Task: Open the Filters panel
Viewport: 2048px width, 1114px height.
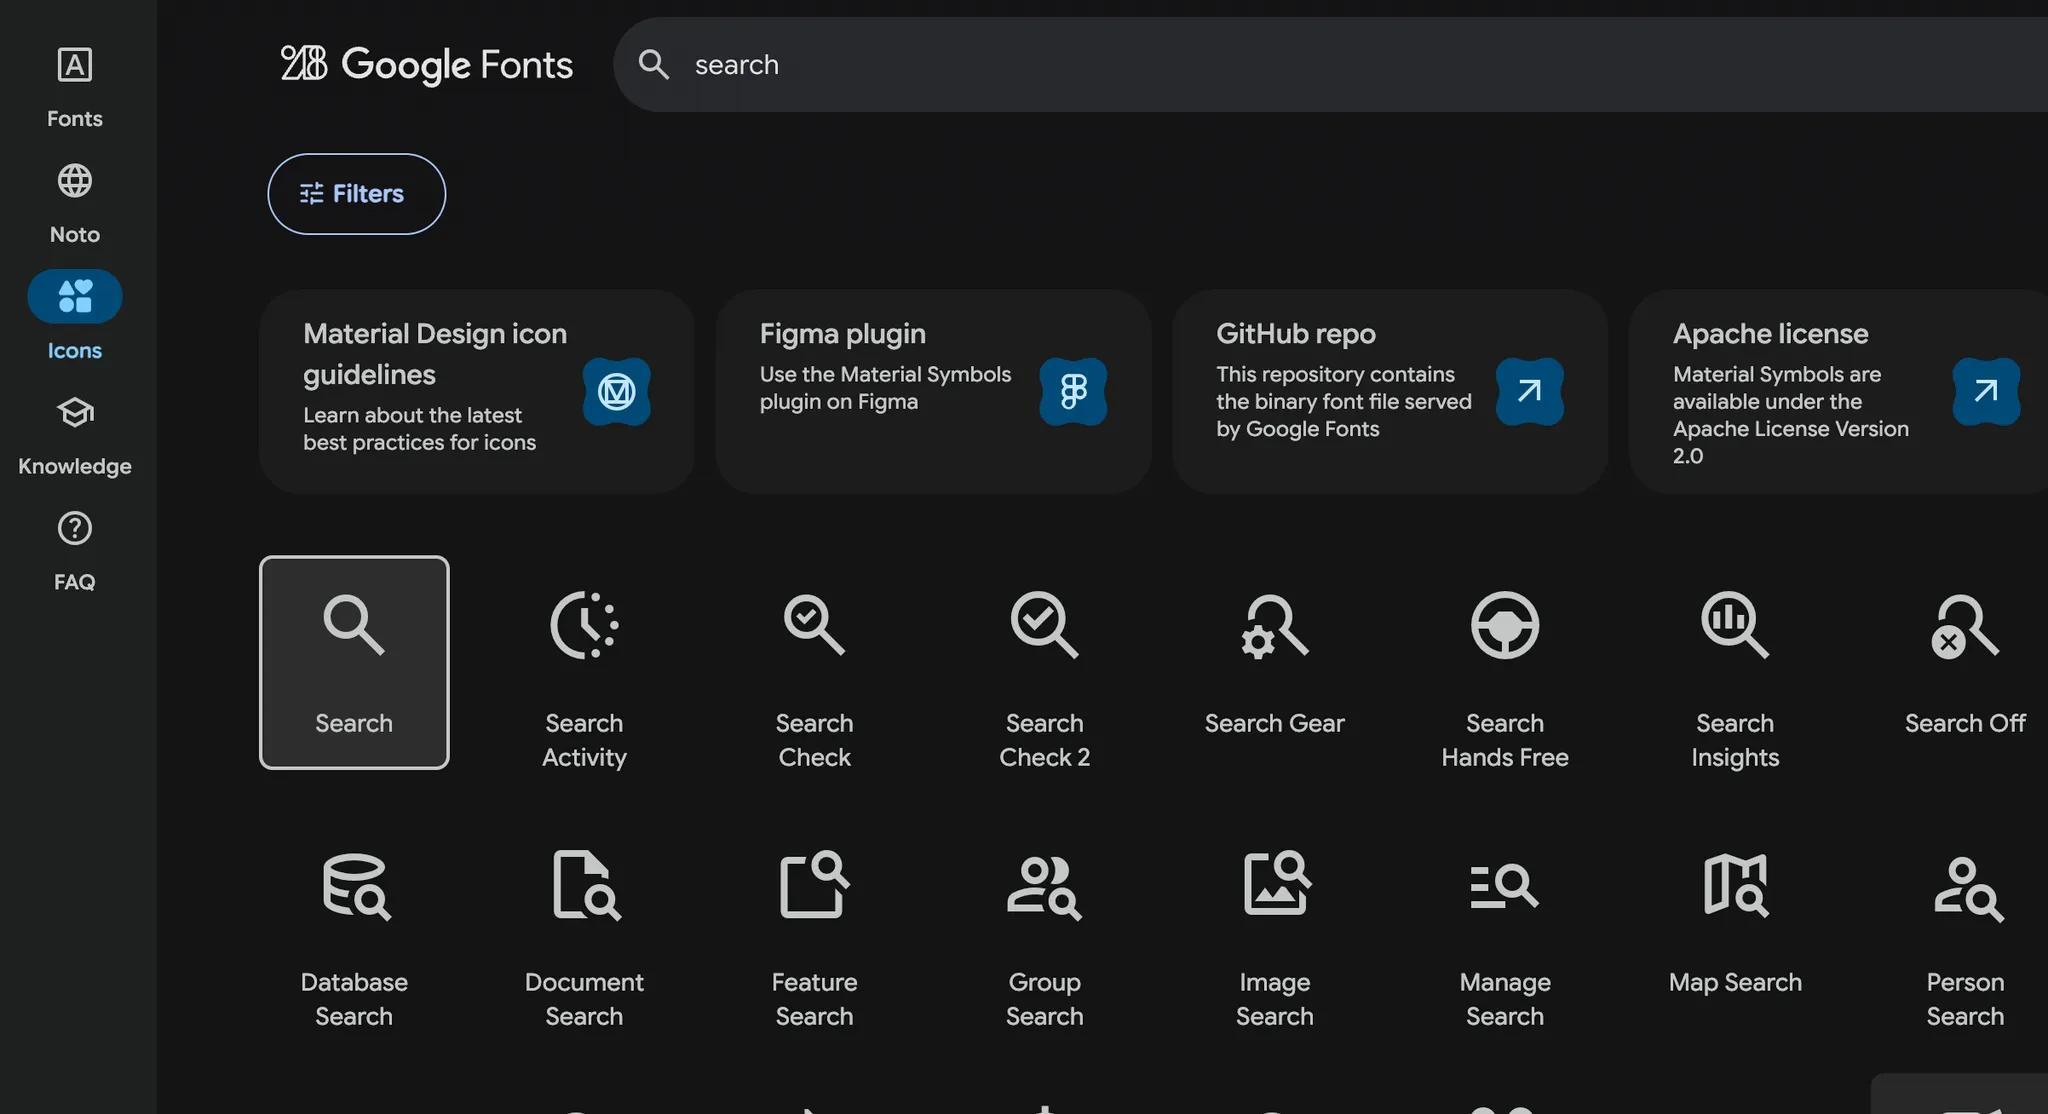Action: [356, 194]
